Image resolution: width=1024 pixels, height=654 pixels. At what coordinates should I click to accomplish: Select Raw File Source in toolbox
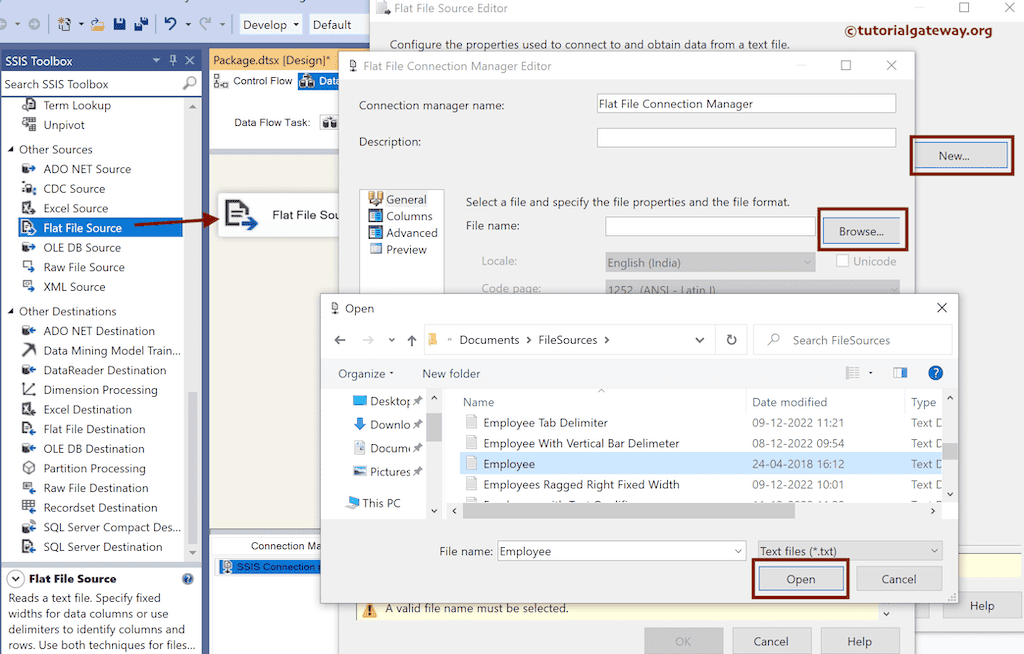[x=84, y=267]
